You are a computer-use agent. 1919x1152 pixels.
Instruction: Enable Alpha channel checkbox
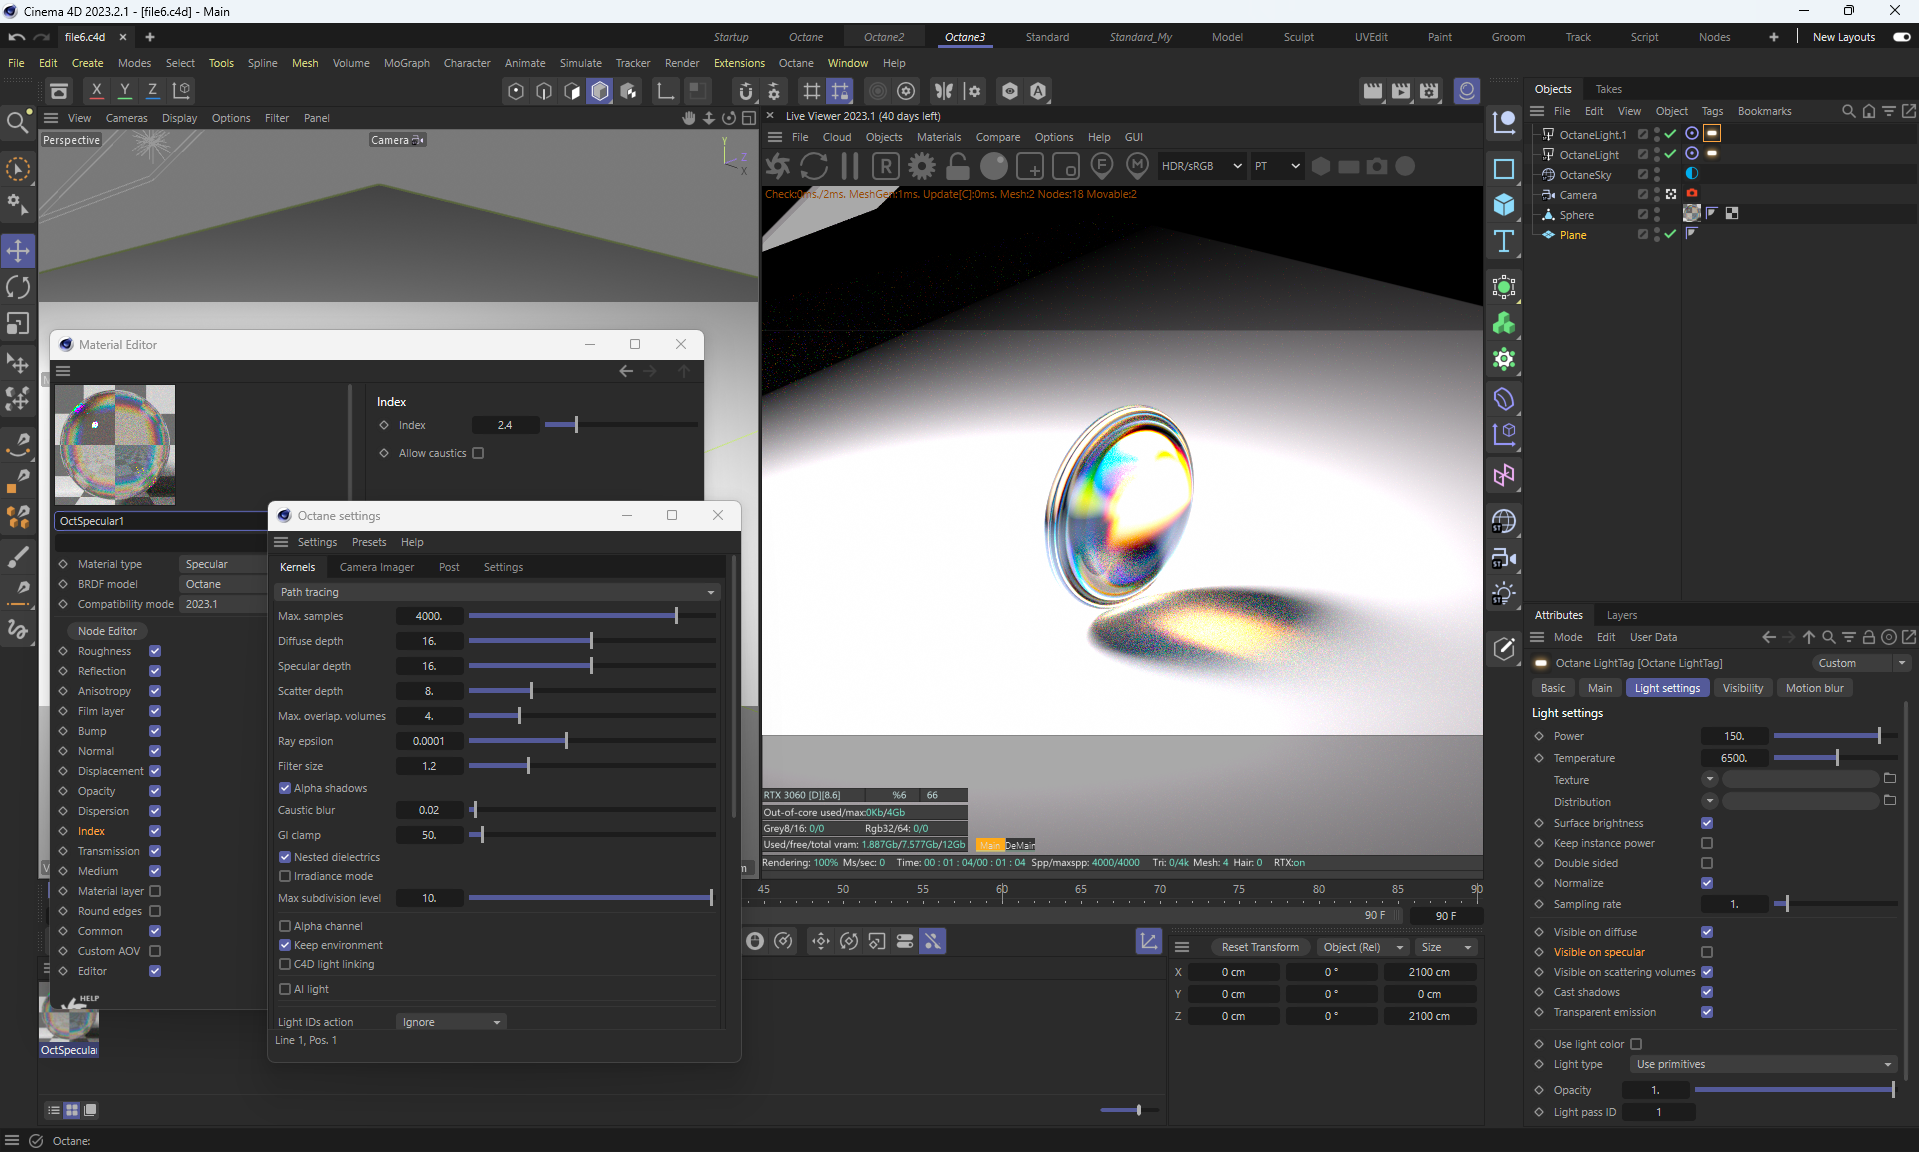pos(285,926)
